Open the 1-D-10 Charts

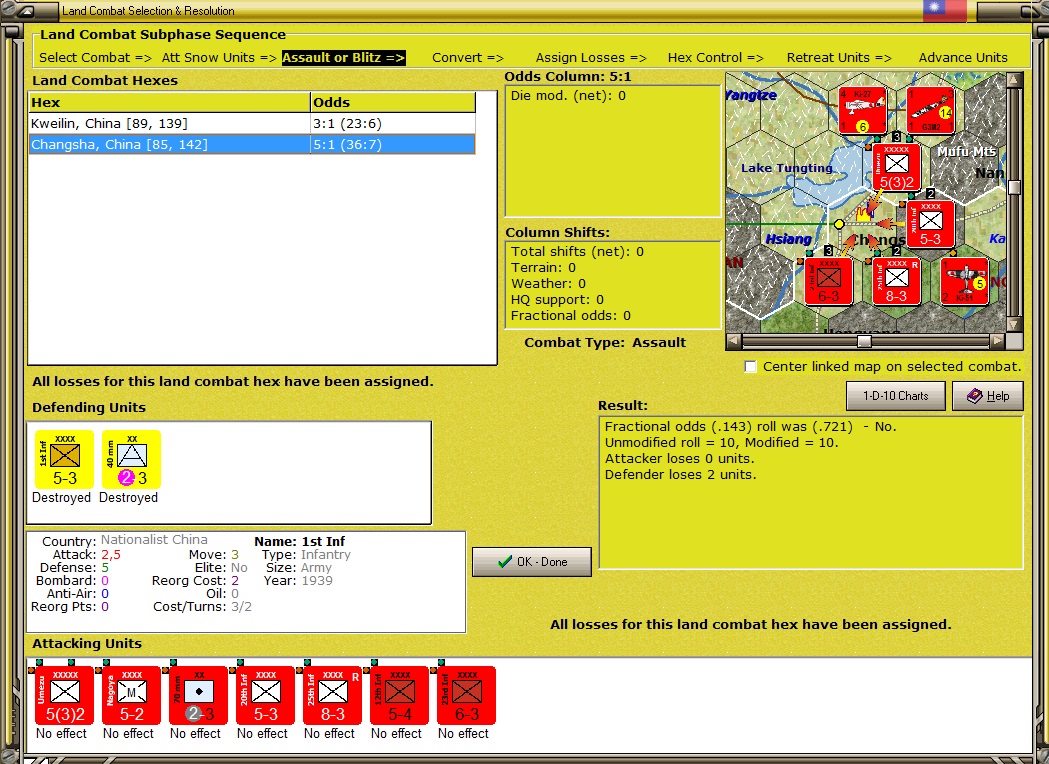(896, 396)
